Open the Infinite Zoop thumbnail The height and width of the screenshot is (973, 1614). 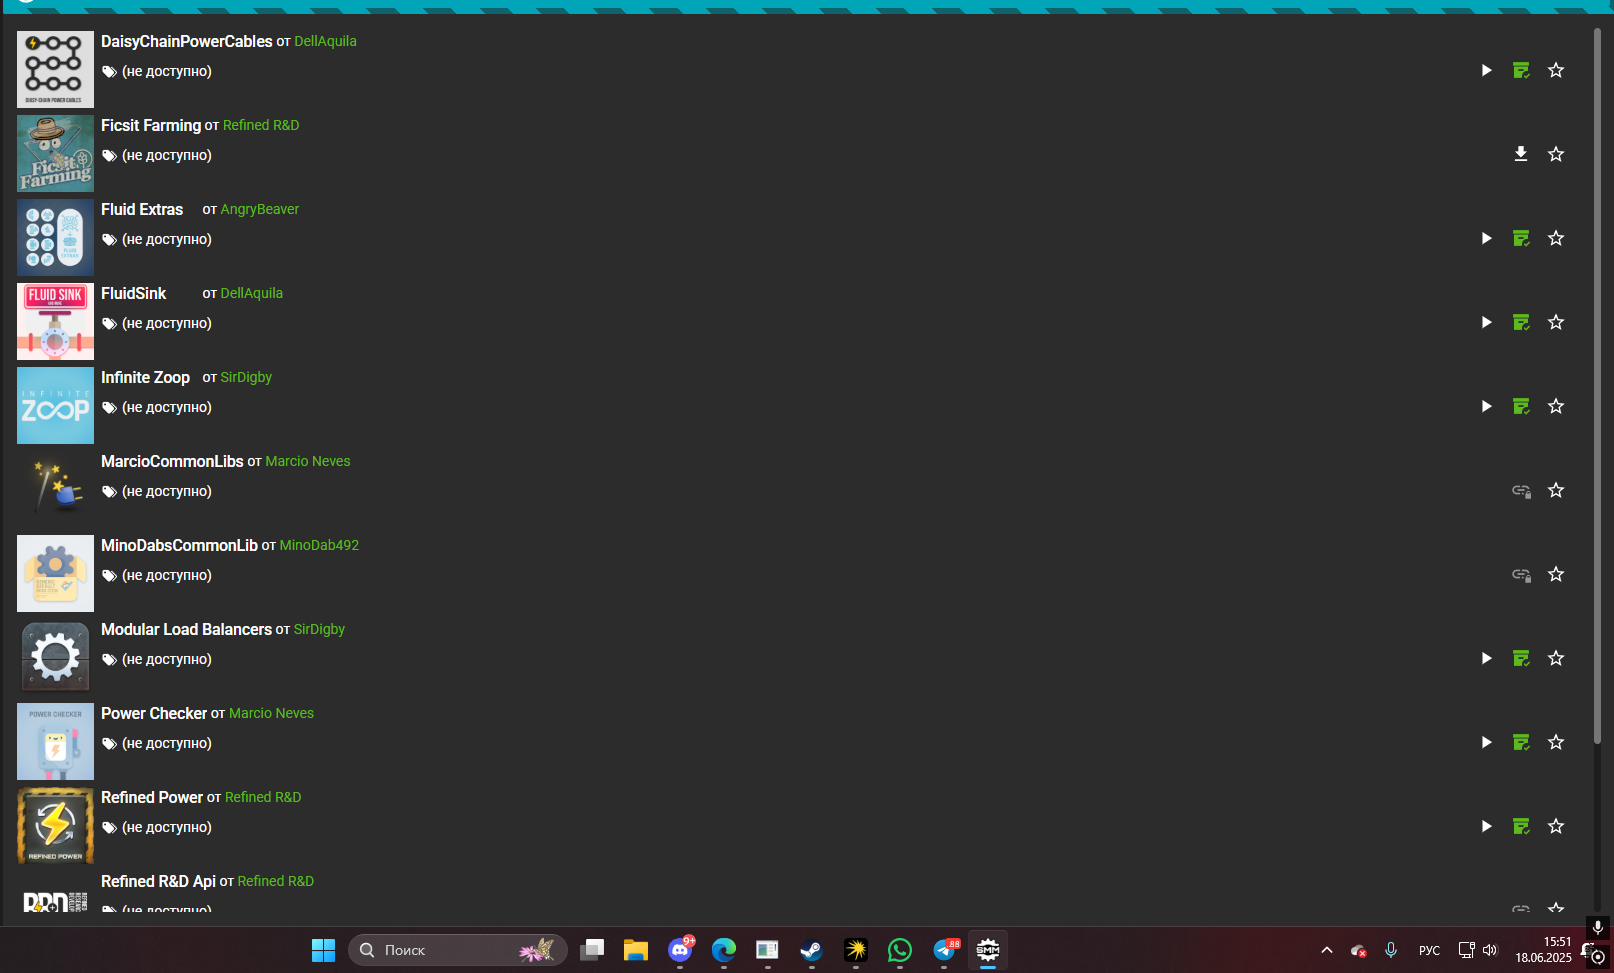(x=55, y=405)
